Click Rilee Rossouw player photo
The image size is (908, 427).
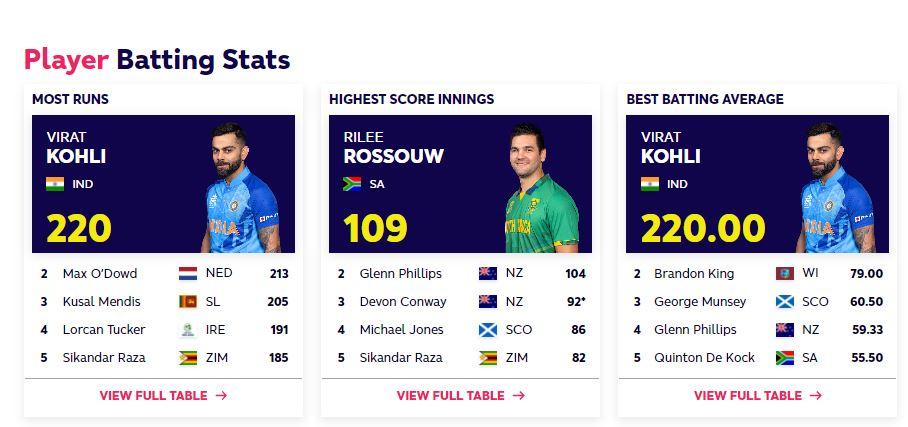pyautogui.click(x=540, y=190)
